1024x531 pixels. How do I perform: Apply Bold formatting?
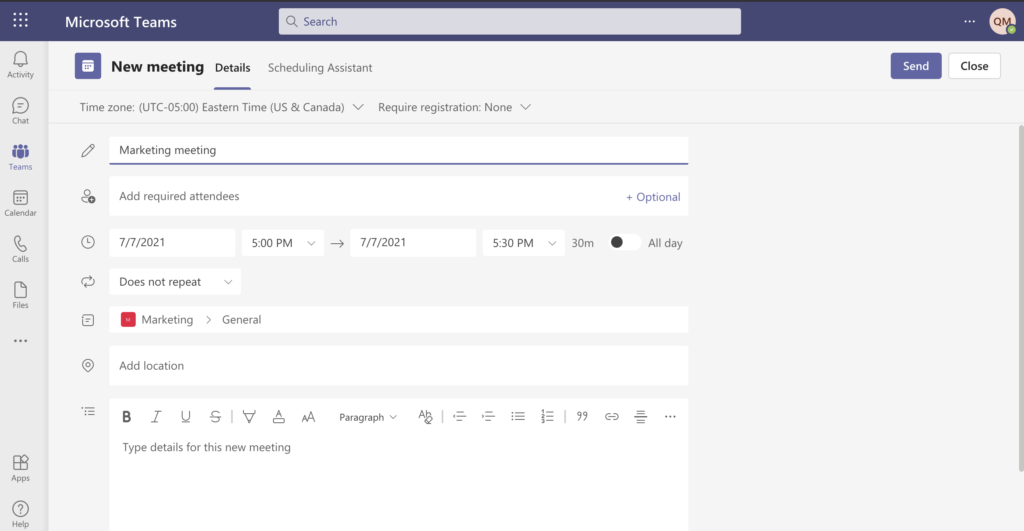pyautogui.click(x=127, y=417)
